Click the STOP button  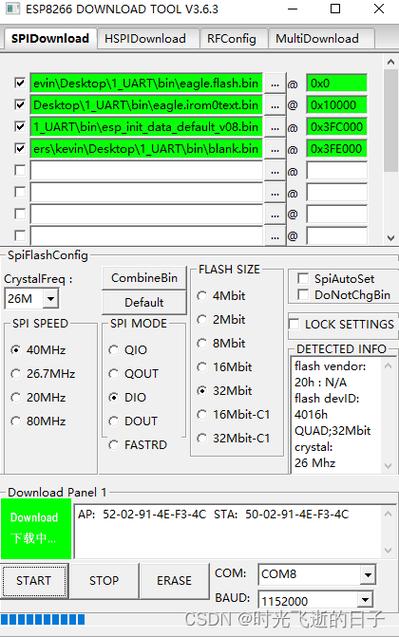coord(104,581)
